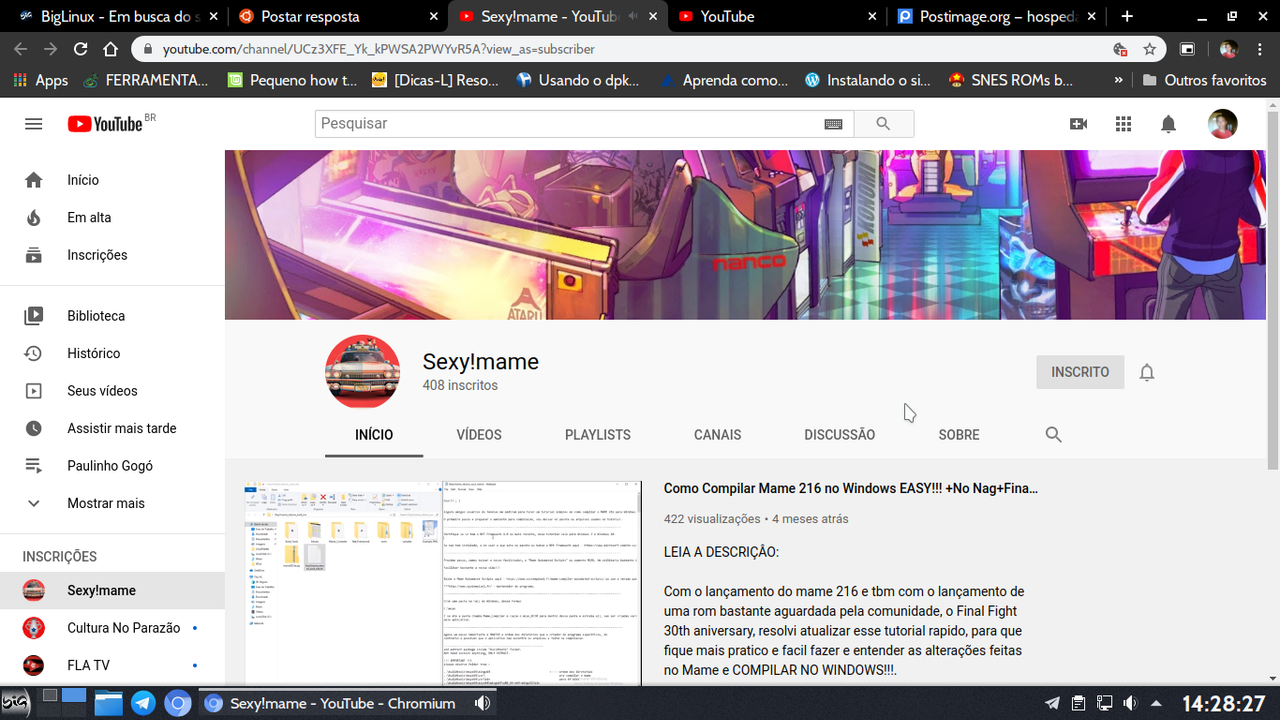Open Seus vídeos in the sidebar
Viewport: 1280px width, 720px height.
point(112,390)
